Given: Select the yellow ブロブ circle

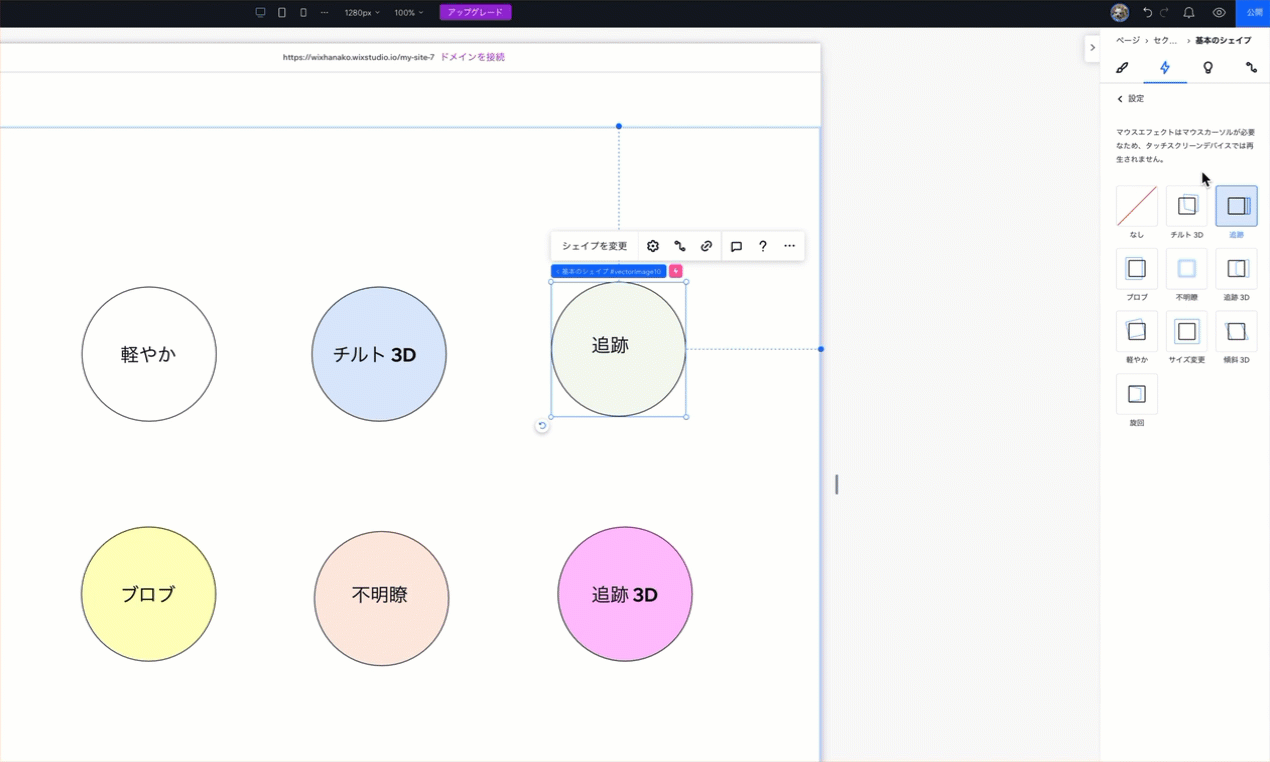Looking at the screenshot, I should click(149, 594).
